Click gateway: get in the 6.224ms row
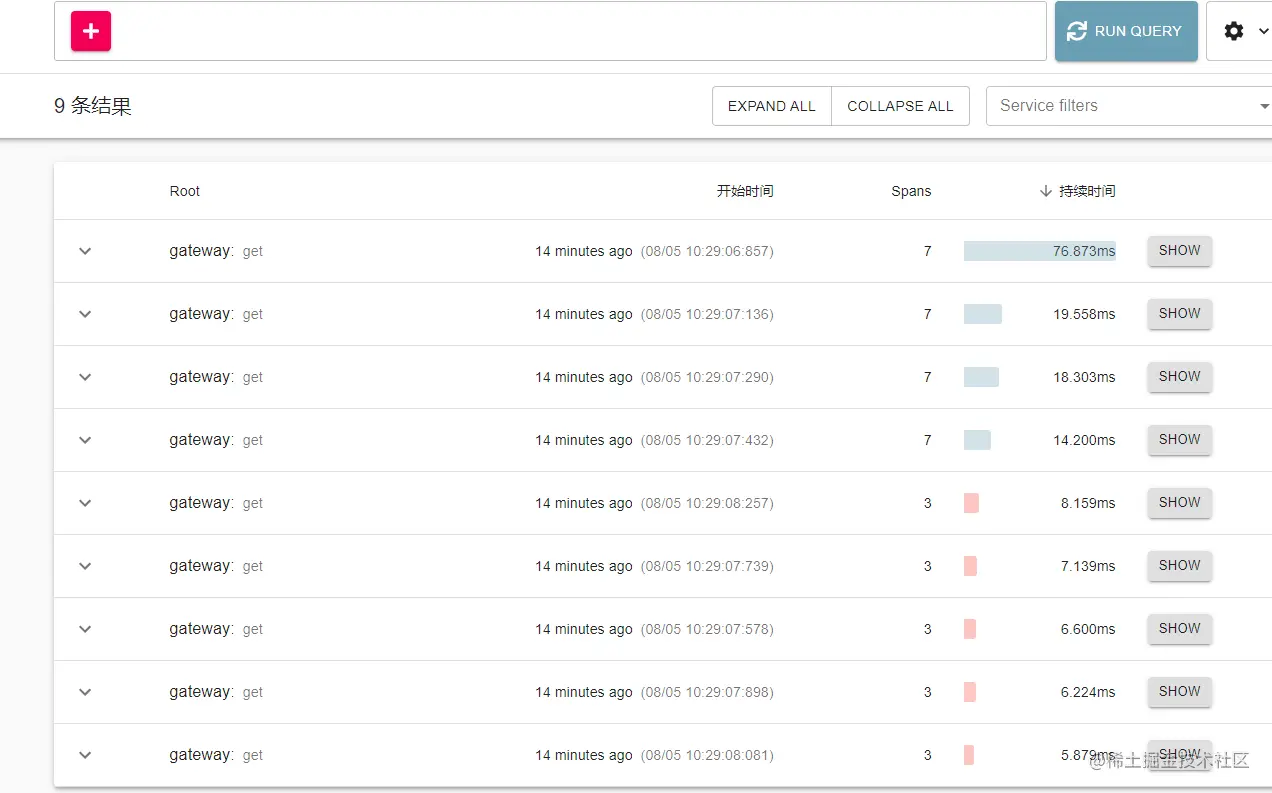 click(x=216, y=692)
